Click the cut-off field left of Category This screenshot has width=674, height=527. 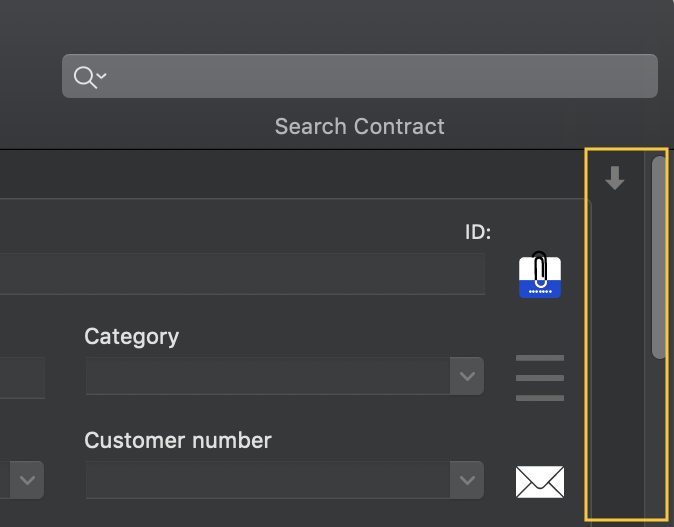(x=22, y=378)
